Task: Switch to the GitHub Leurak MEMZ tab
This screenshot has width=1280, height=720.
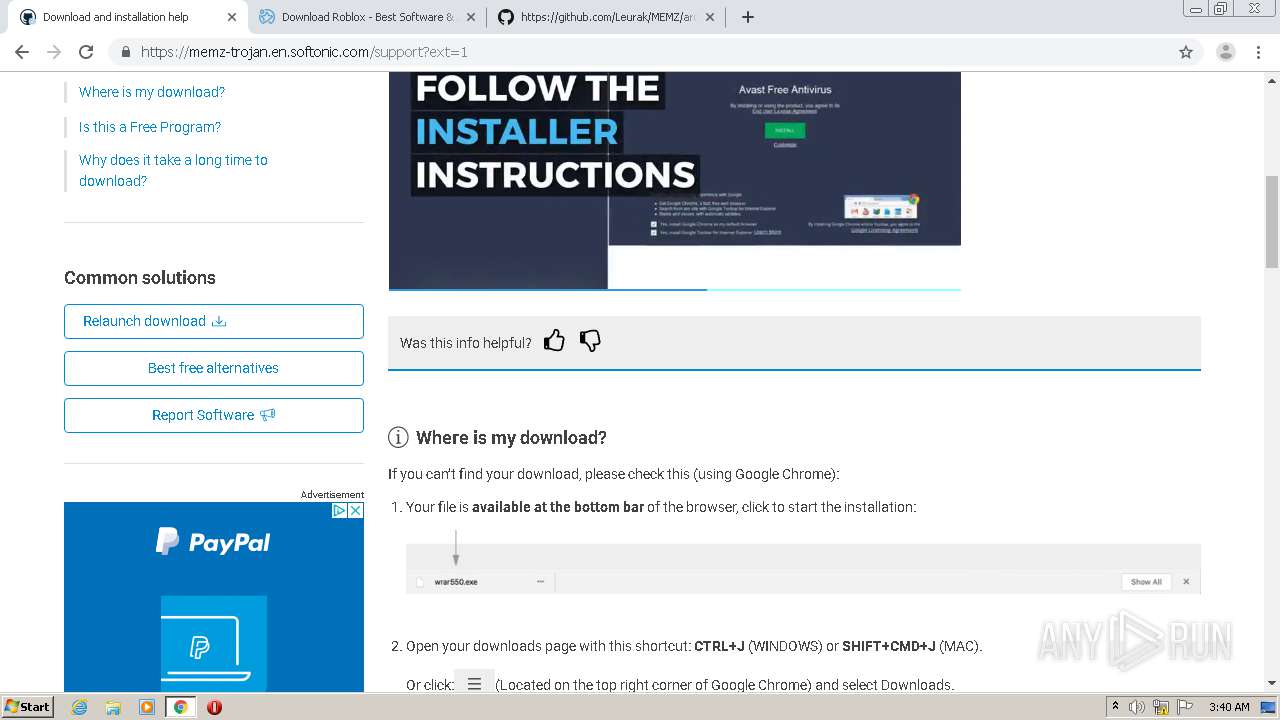Action: 607,17
